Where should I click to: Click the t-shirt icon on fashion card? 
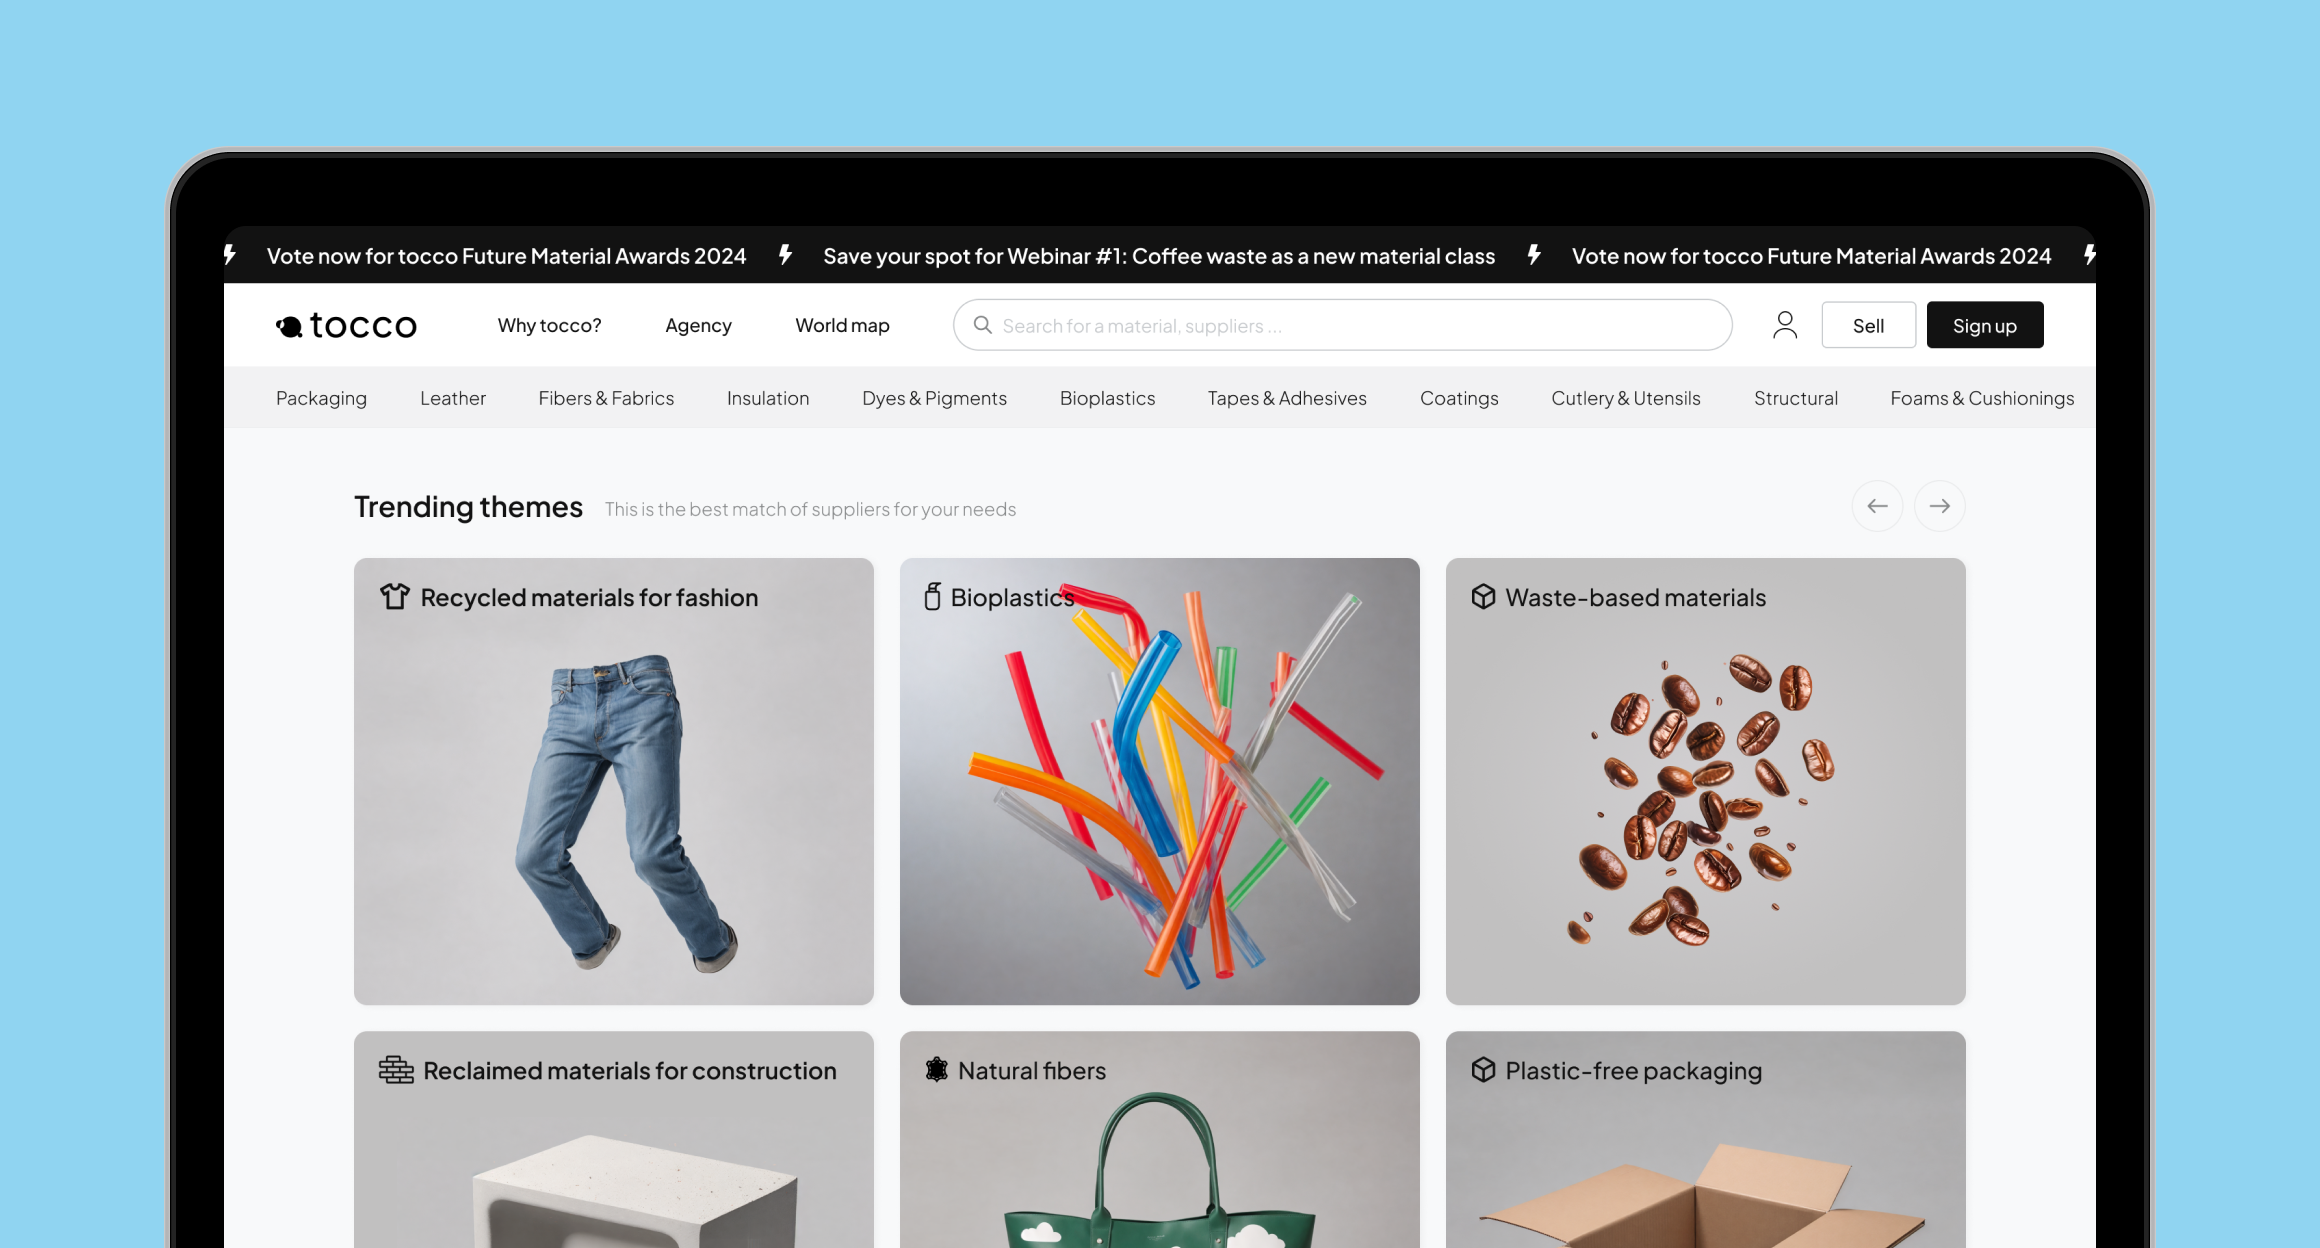[x=394, y=597]
